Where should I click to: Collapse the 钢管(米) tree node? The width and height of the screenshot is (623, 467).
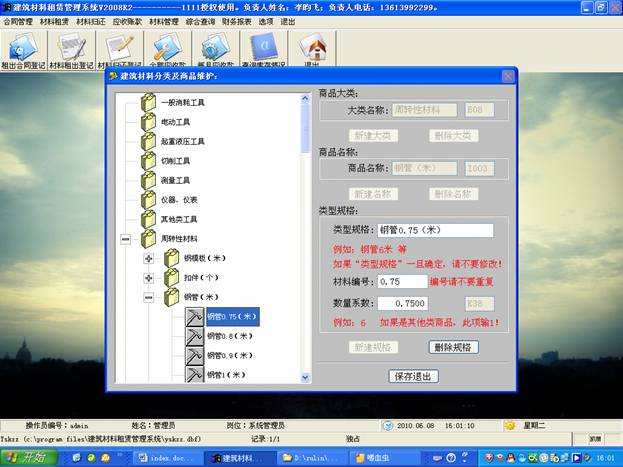pos(149,297)
